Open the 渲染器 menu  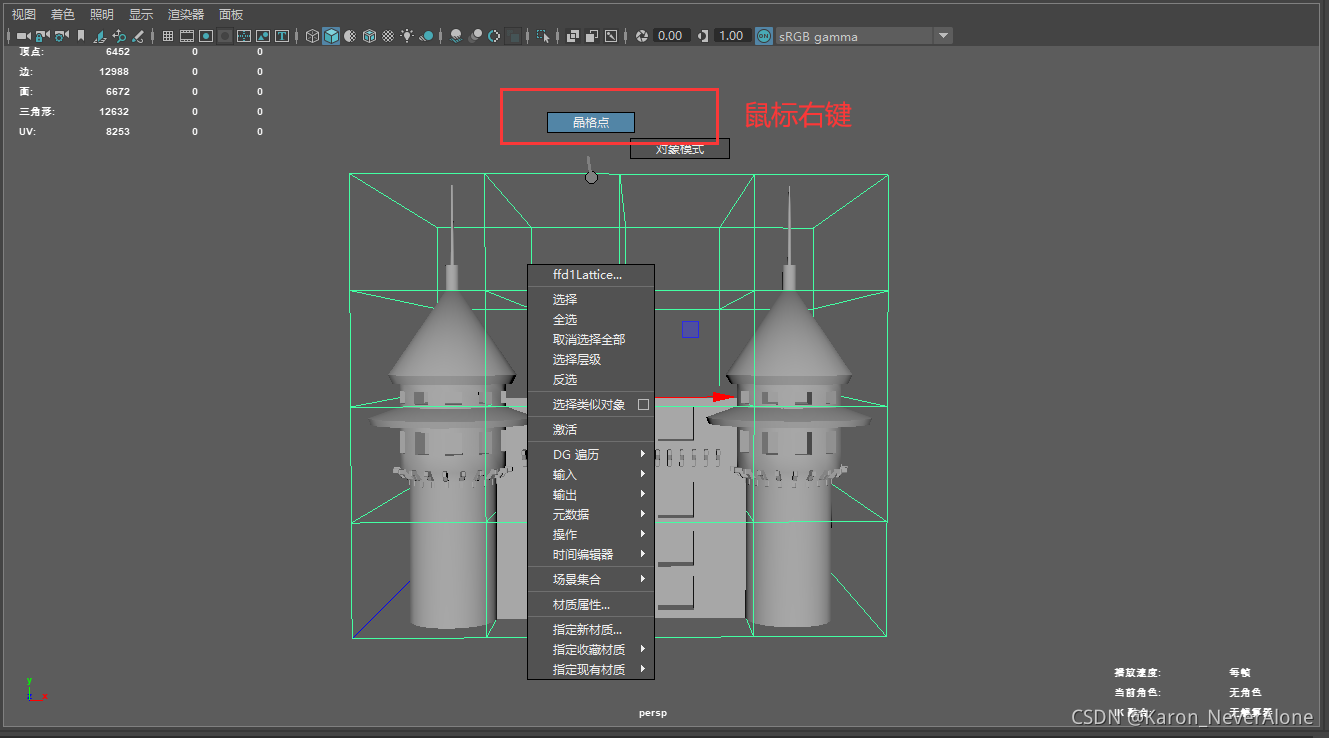pyautogui.click(x=186, y=14)
